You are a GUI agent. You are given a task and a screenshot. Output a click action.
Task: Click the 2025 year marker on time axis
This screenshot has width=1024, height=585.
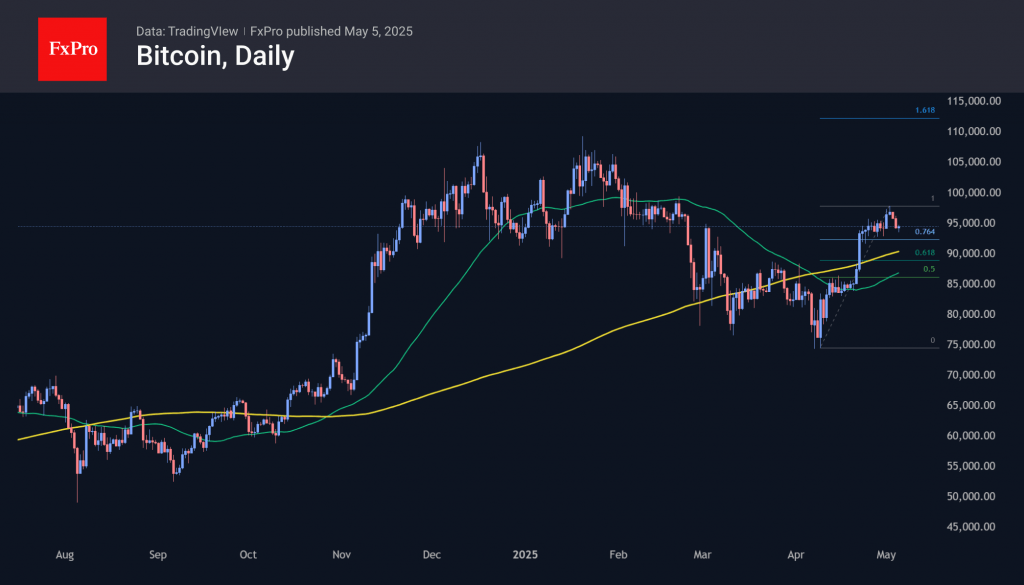[x=525, y=553]
